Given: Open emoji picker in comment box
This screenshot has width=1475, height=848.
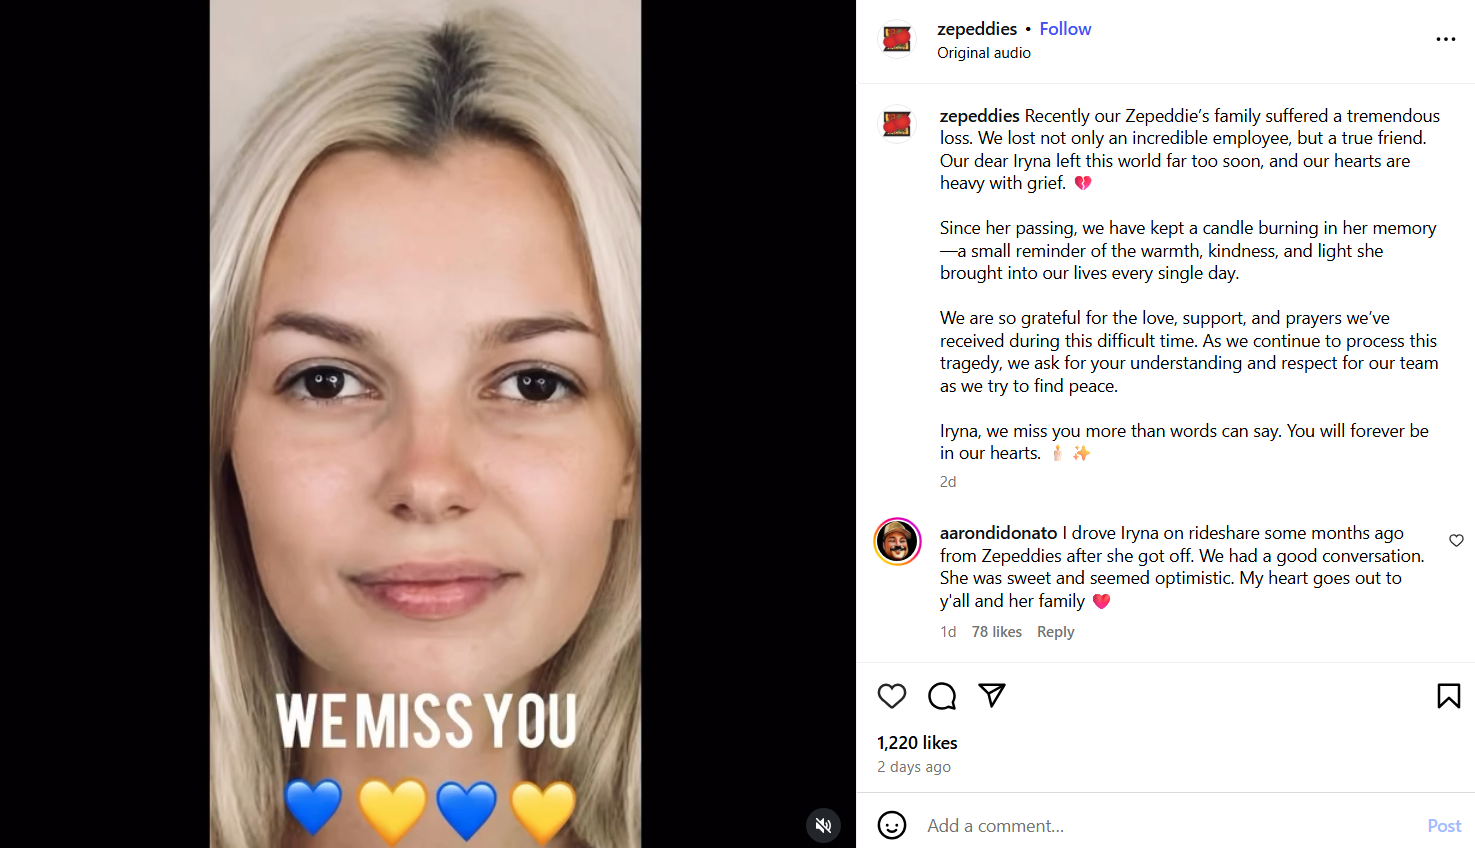Looking at the screenshot, I should pyautogui.click(x=892, y=825).
